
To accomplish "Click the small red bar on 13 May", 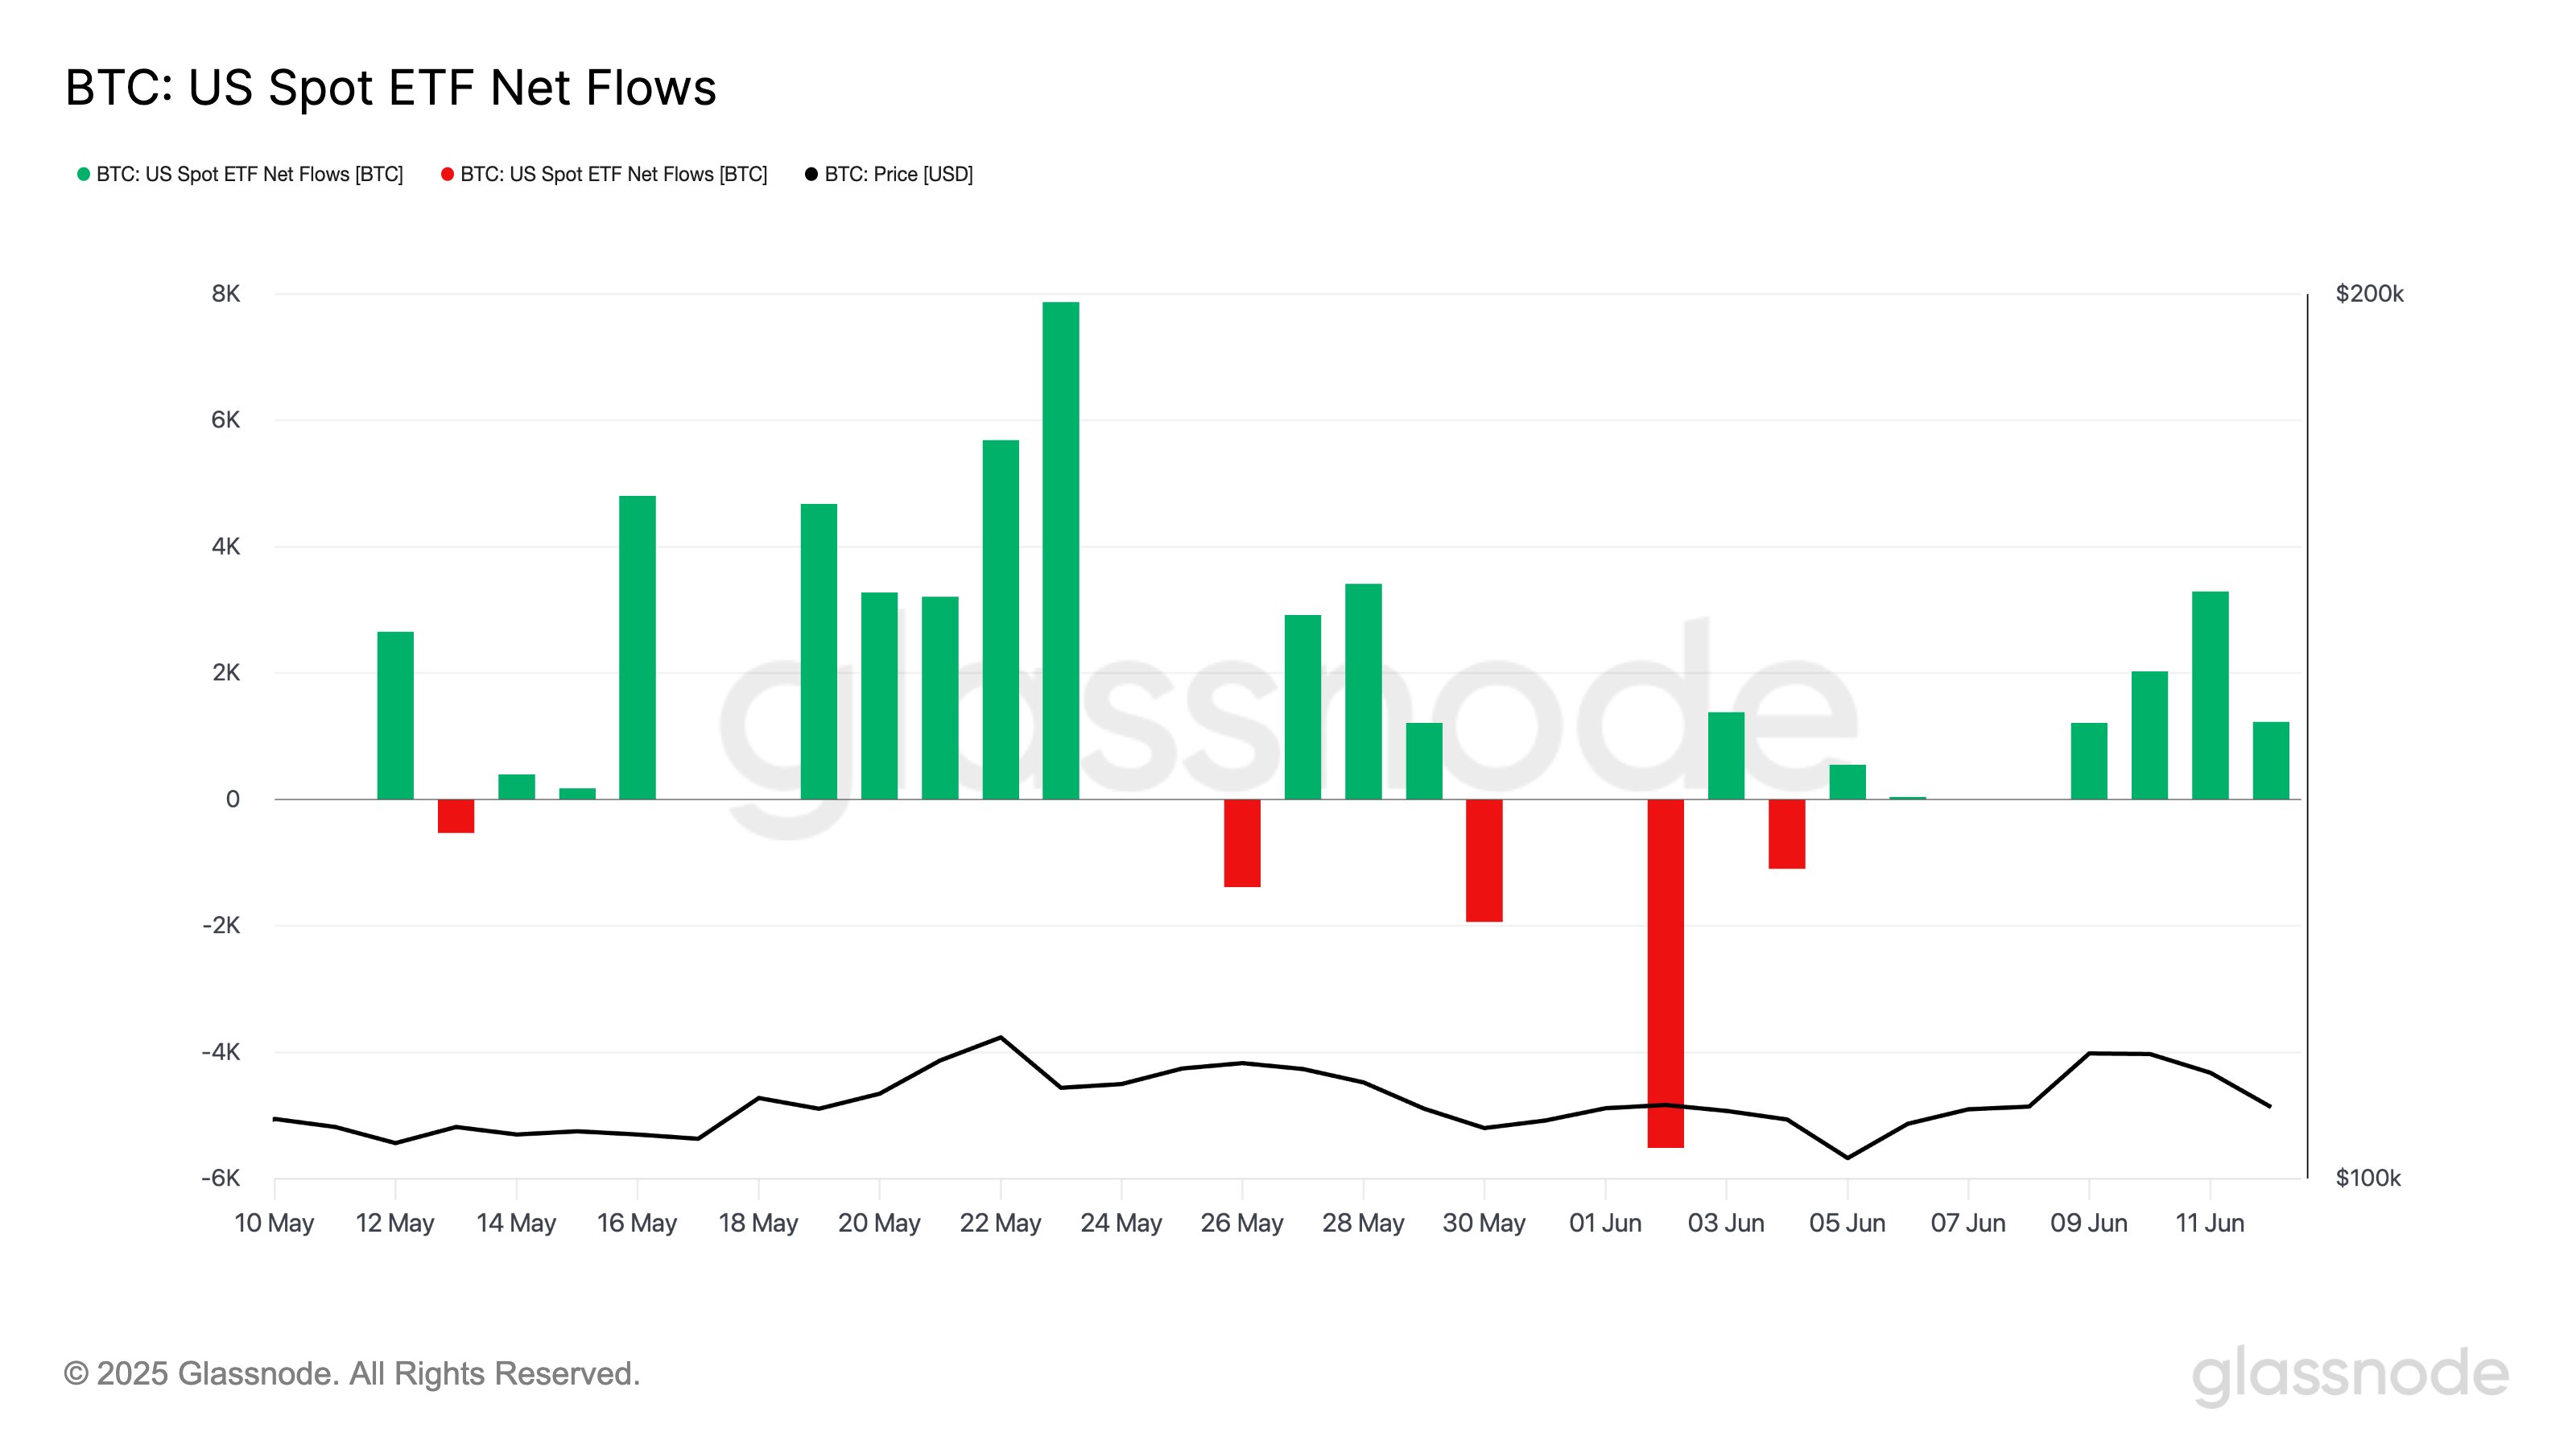I will tap(456, 816).
